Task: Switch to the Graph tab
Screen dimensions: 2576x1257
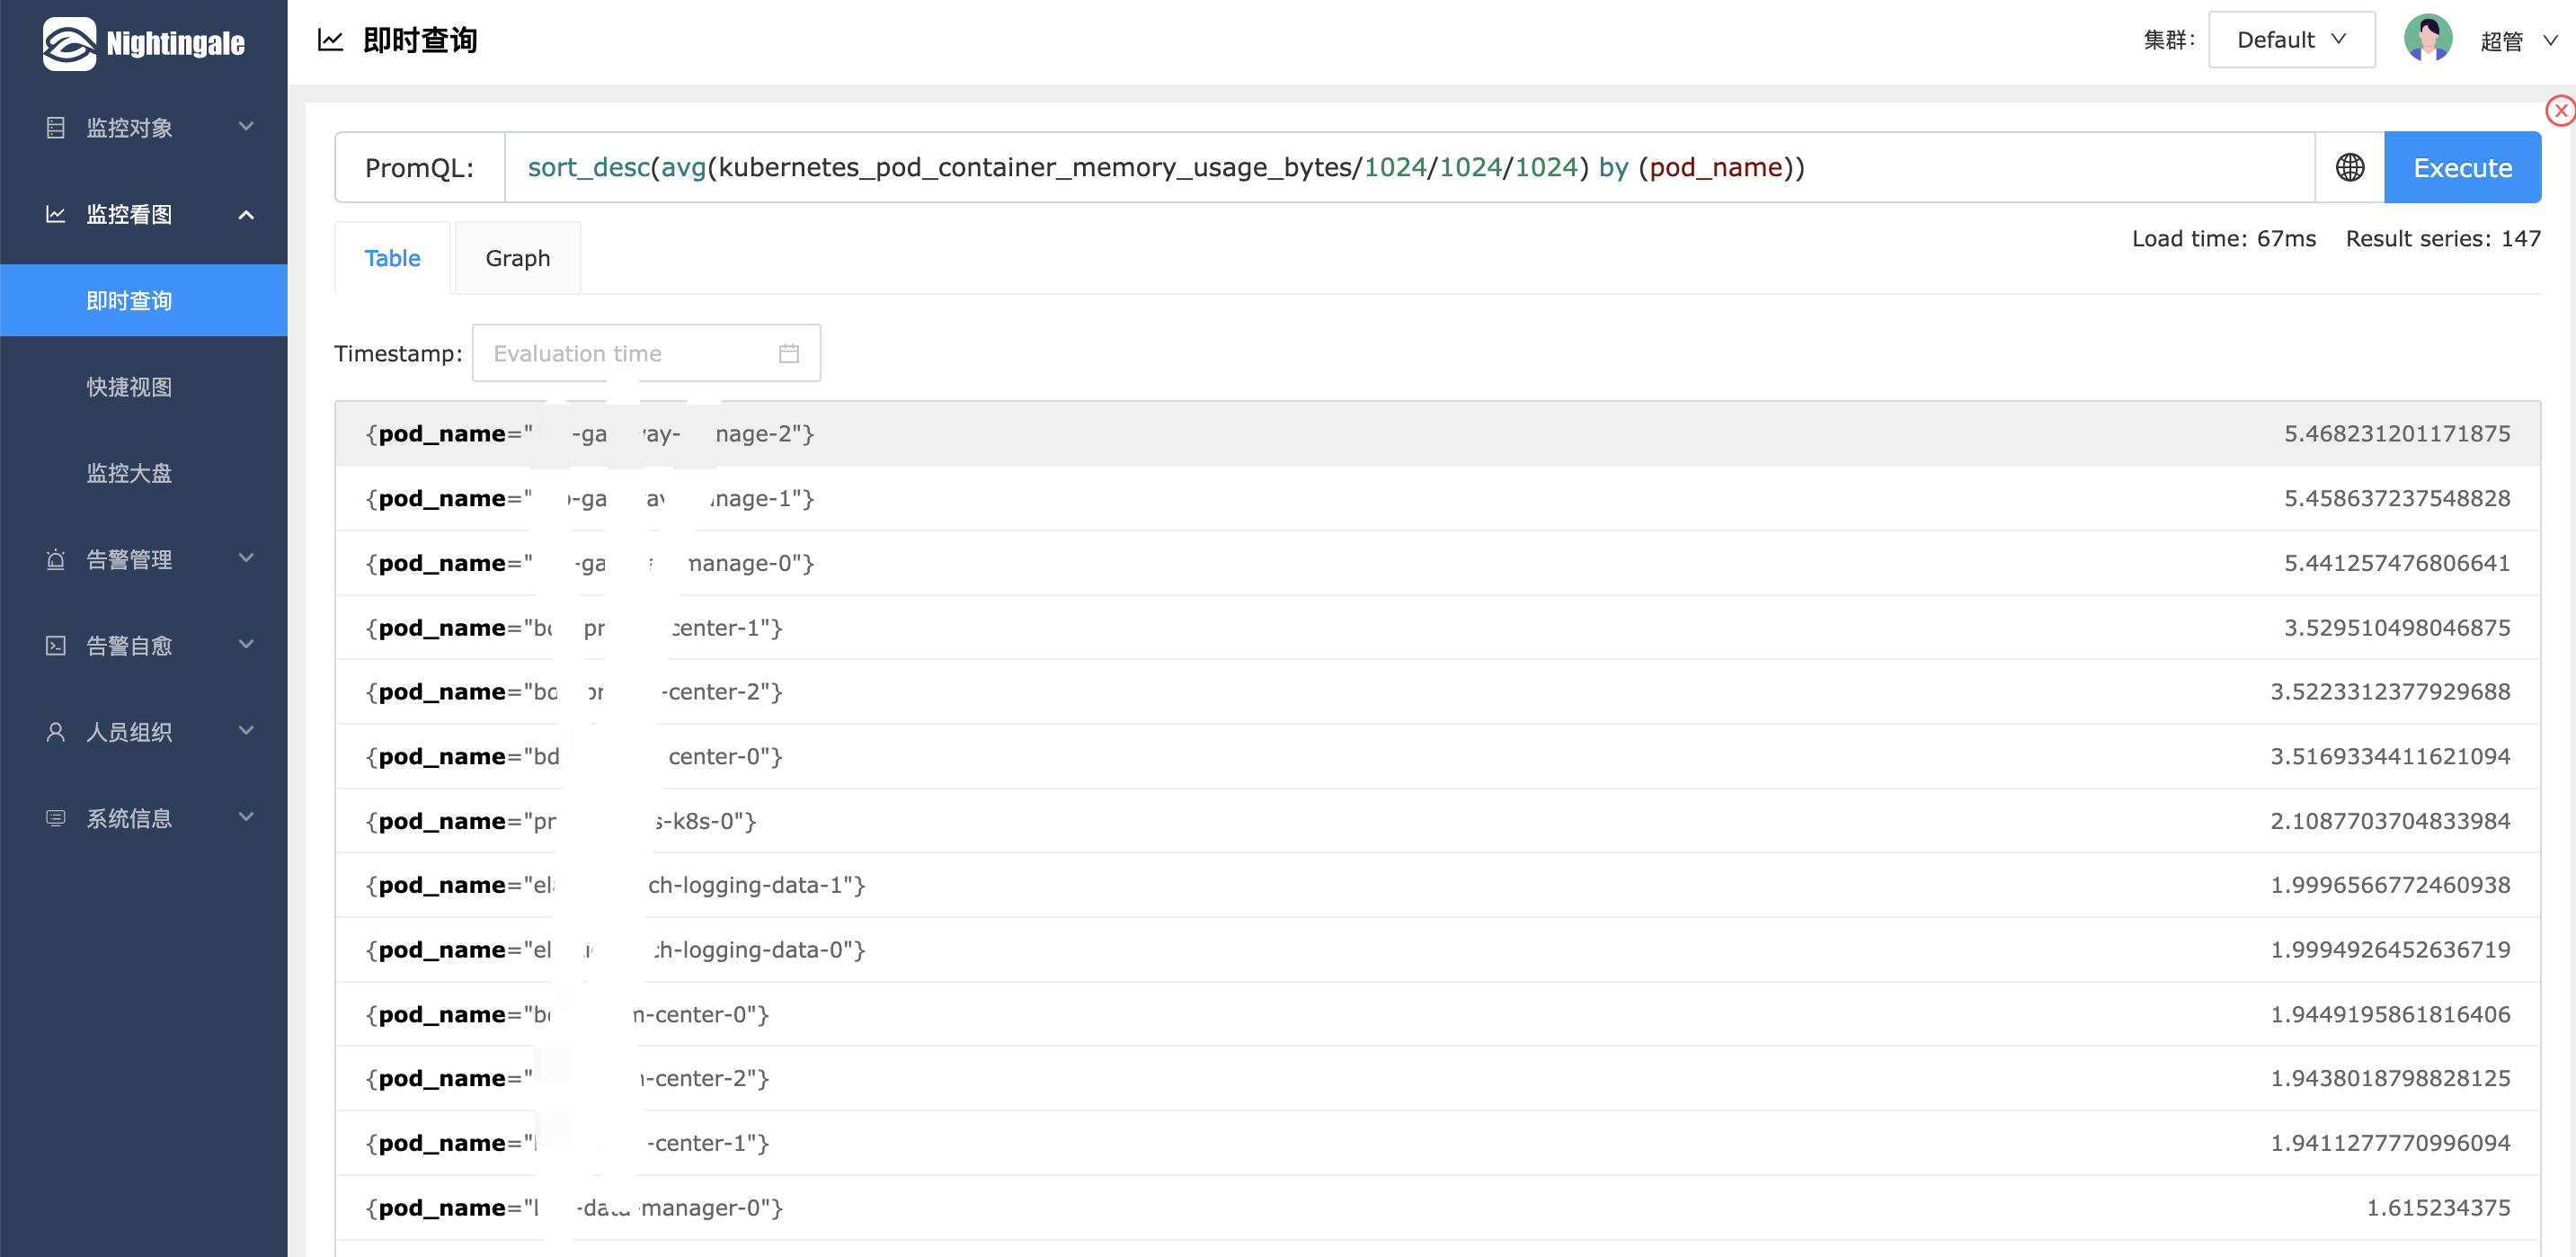Action: point(517,258)
